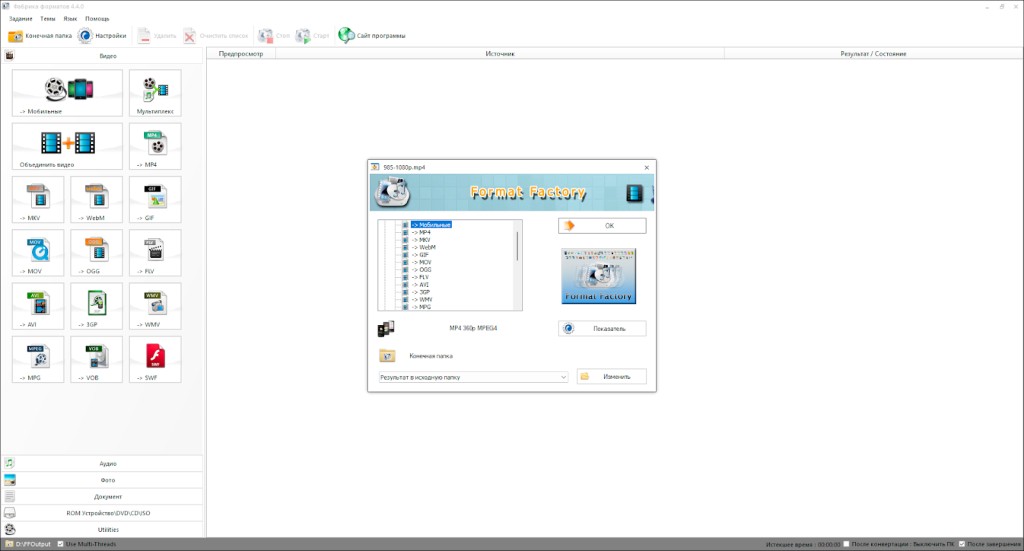Click Format Factory preview thumbnail in dialog

pyautogui.click(x=598, y=276)
